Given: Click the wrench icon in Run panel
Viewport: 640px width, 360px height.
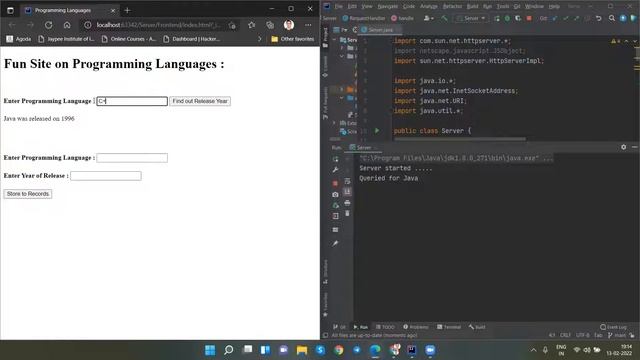Looking at the screenshot, I should [x=336, y=169].
